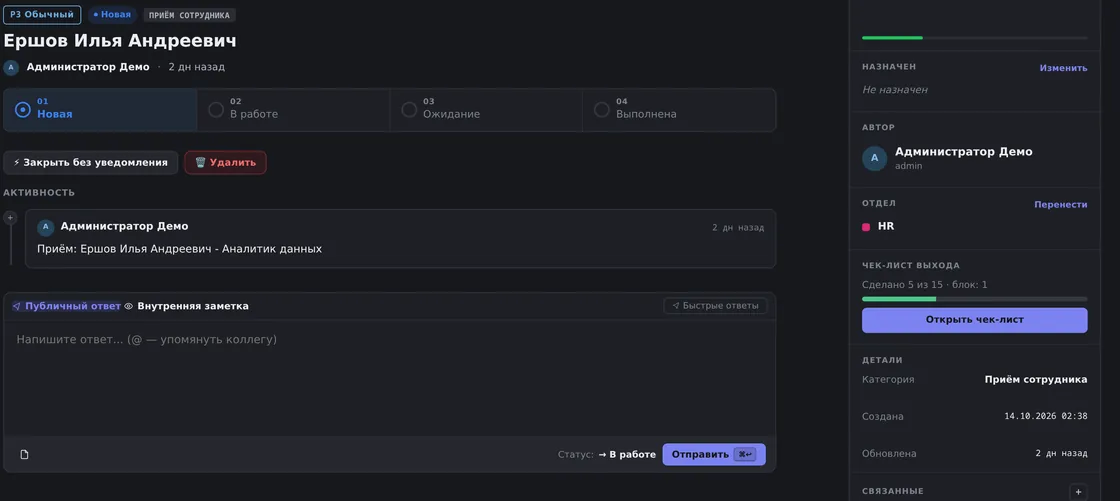Switch to the Внутренняя заметка tab

tap(186, 306)
